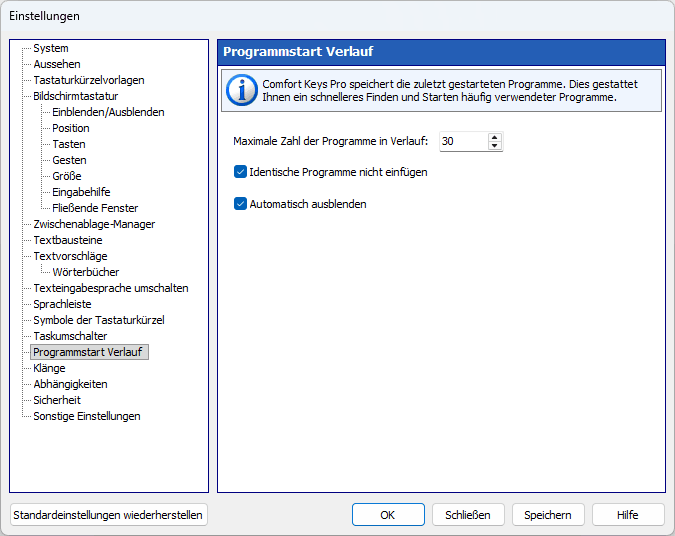Open Hilfe button
Screen dimensions: 675x536
(628, 514)
